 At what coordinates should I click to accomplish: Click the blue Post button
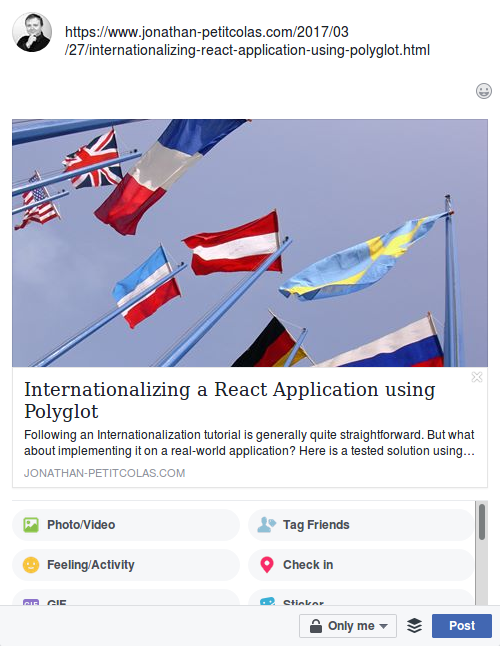pyautogui.click(x=462, y=626)
